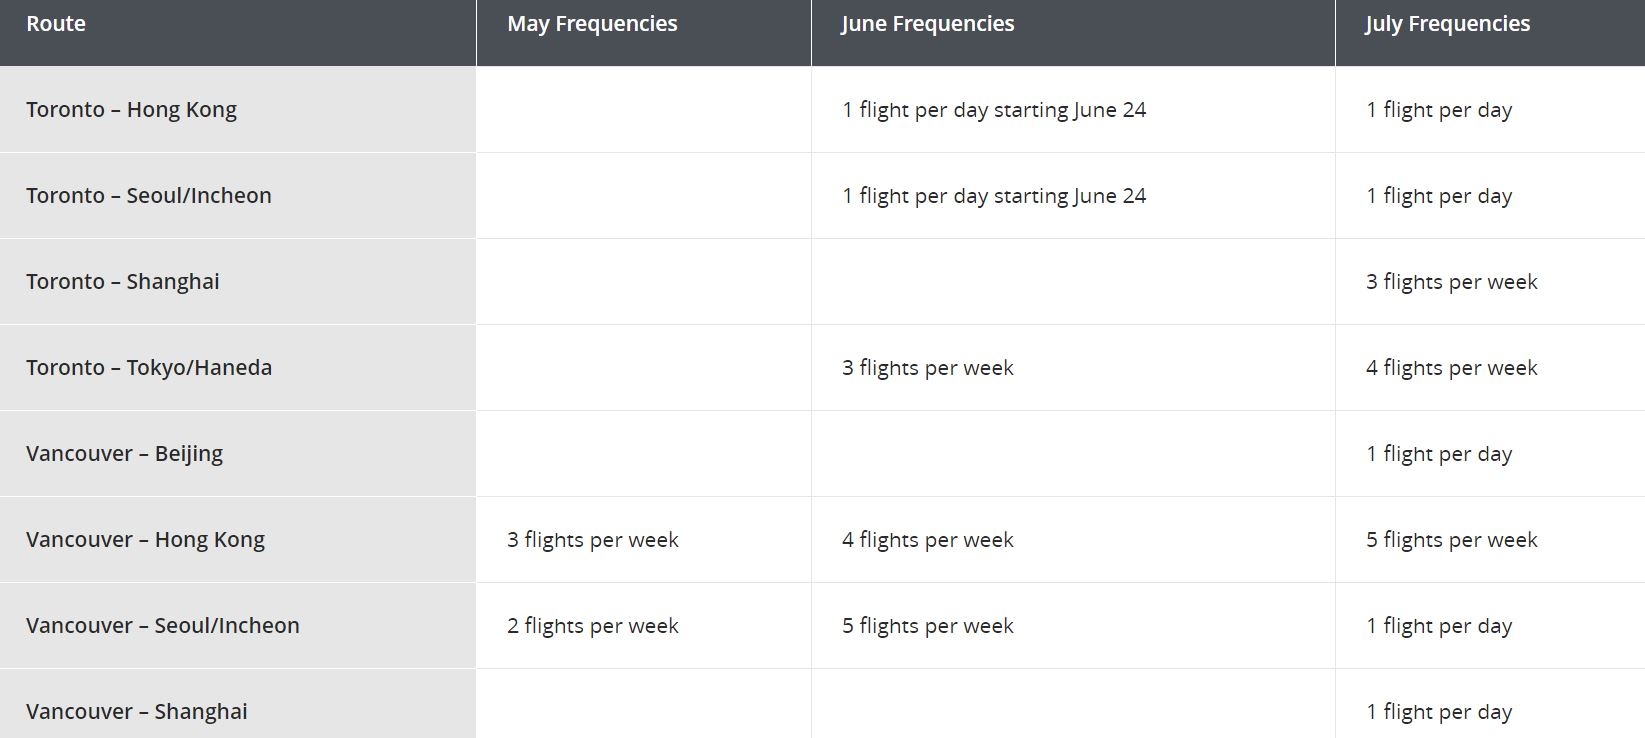1645x738 pixels.
Task: Select the Toronto – Tokyo/Haneda route cell
Action: pos(238,368)
